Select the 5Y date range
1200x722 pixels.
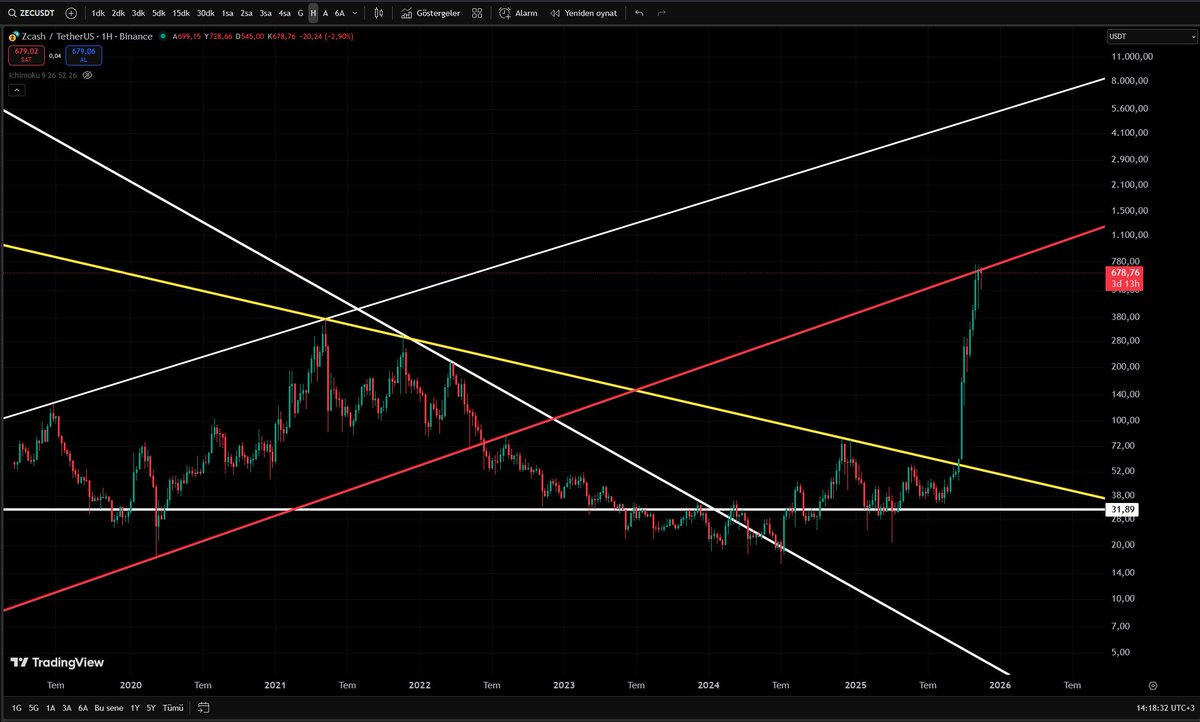click(x=151, y=707)
